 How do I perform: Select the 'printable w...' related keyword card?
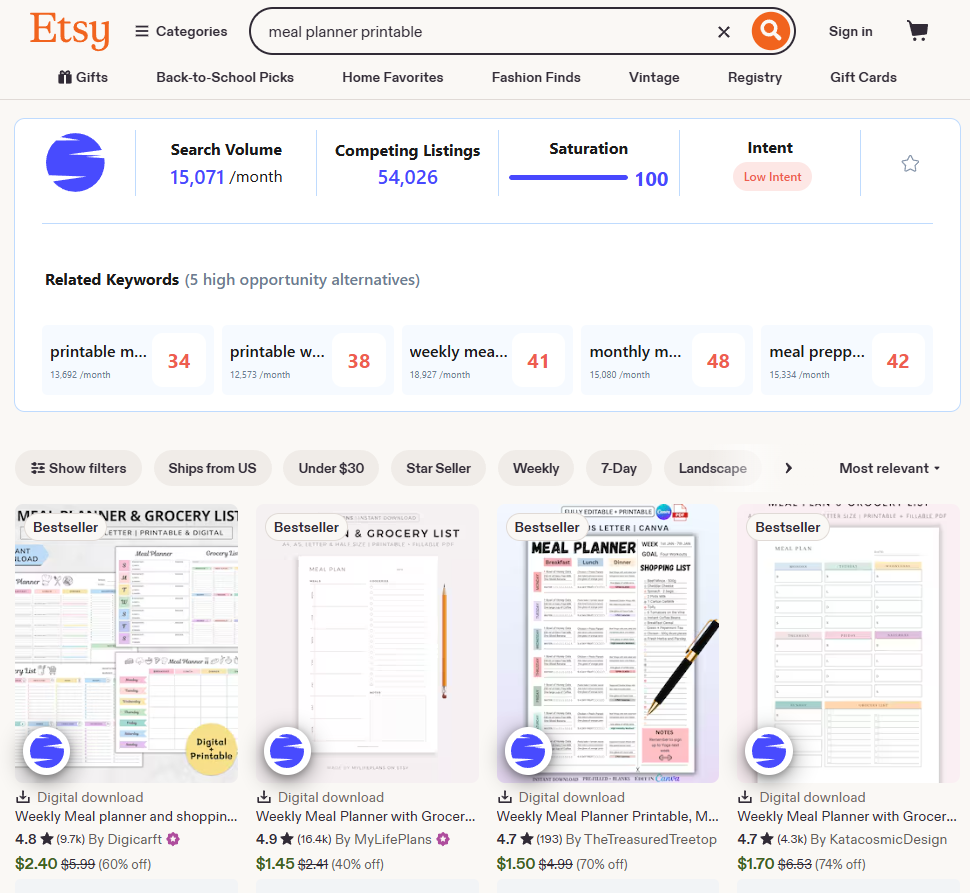[x=307, y=361]
